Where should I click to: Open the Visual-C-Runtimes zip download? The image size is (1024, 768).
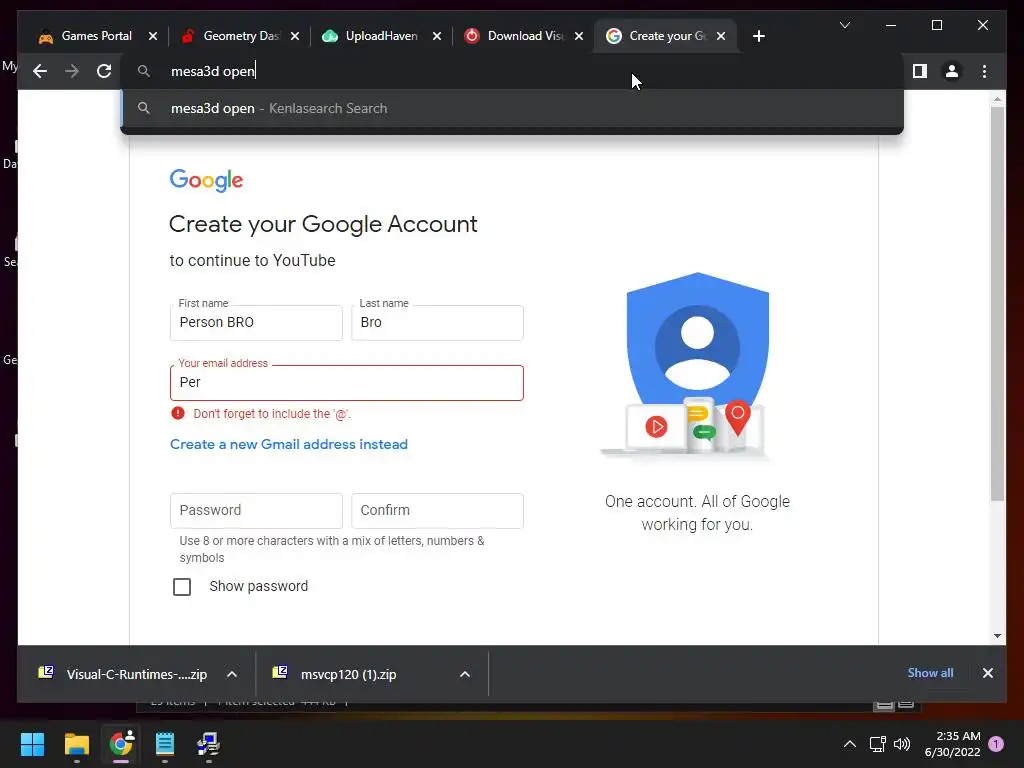(124, 674)
